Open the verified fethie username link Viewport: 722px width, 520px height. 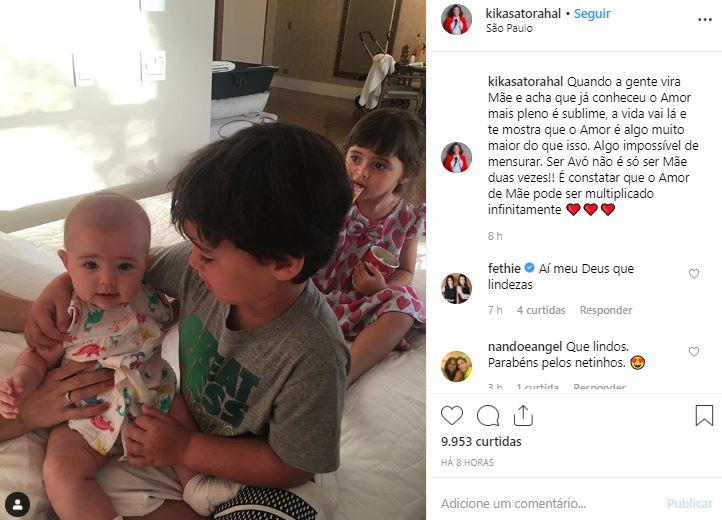504,269
